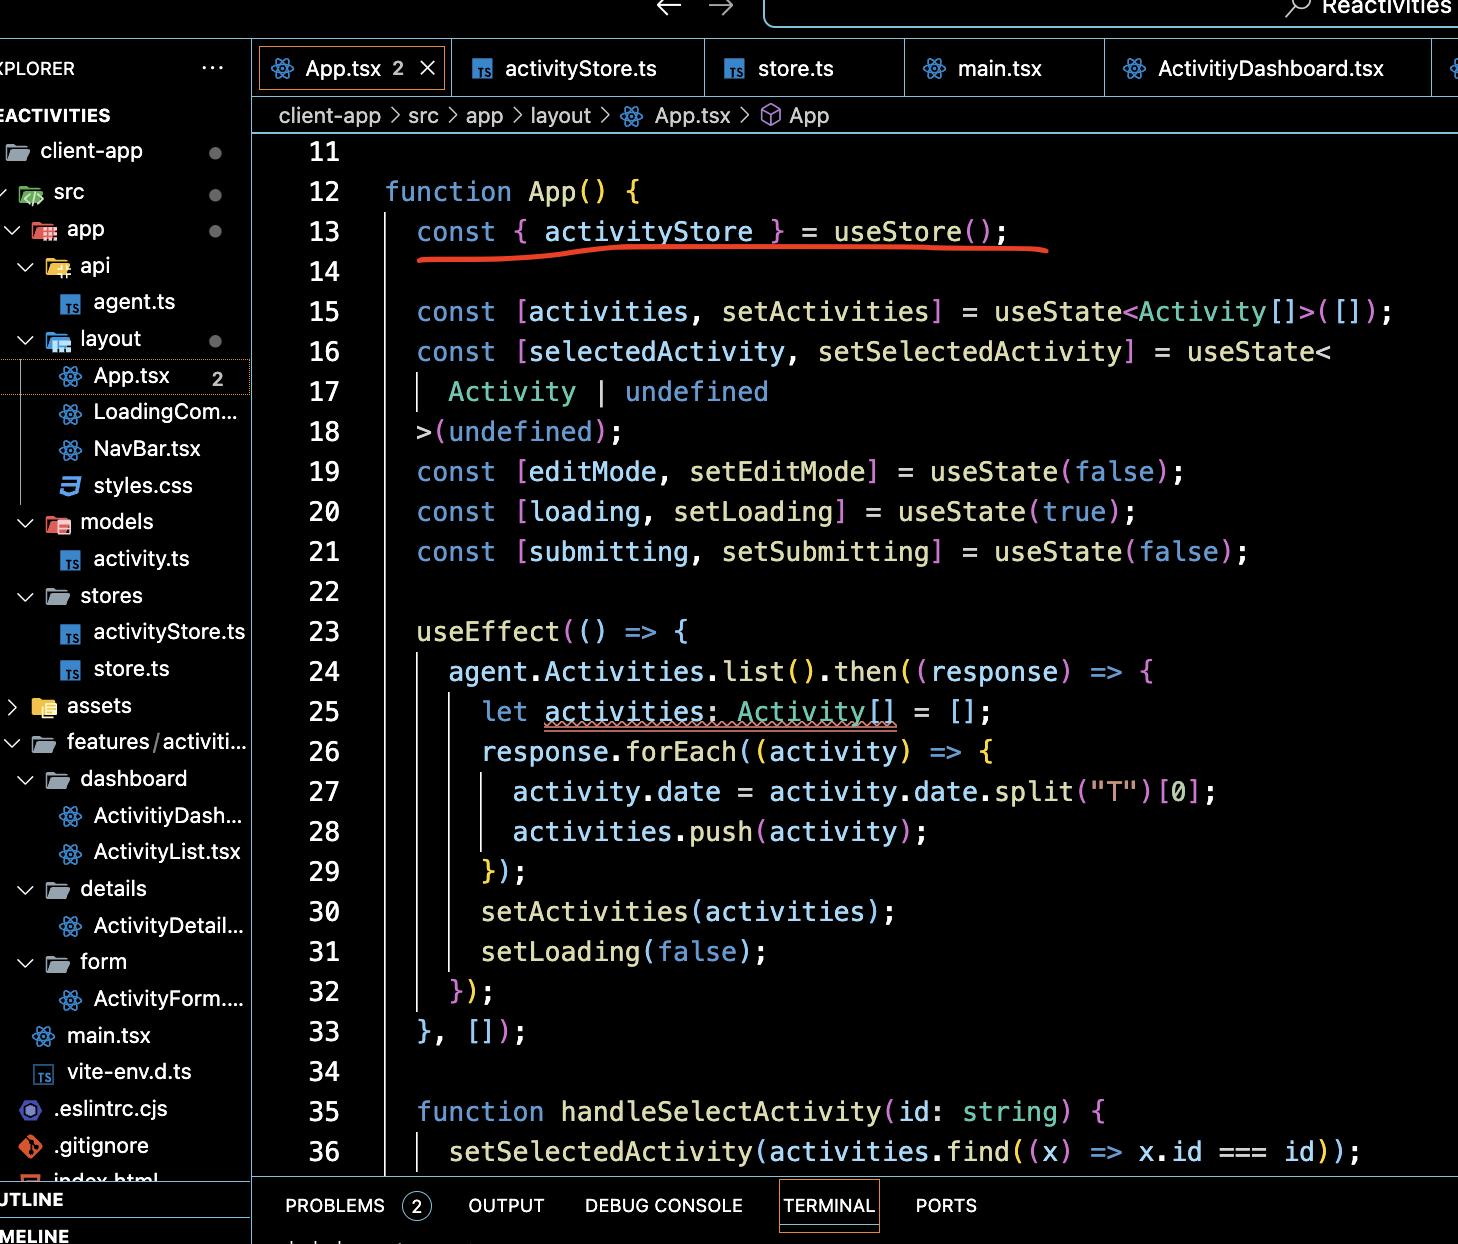Screen dimensions: 1458x1244
Task: Click layout in the breadcrumb path
Action: pyautogui.click(x=561, y=116)
